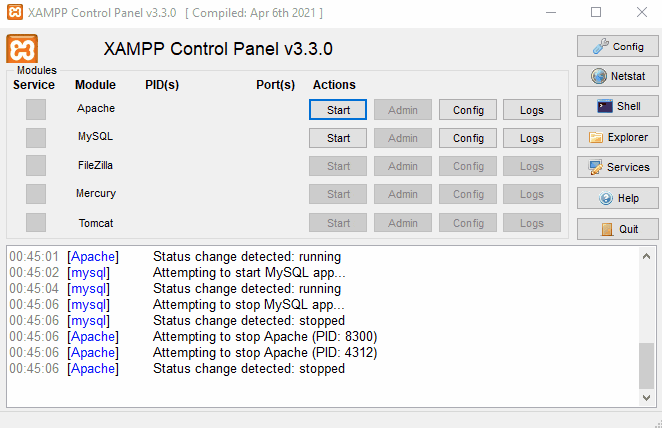The width and height of the screenshot is (662, 428).
Task: Click the XAMPP title bar icon
Action: click(14, 12)
